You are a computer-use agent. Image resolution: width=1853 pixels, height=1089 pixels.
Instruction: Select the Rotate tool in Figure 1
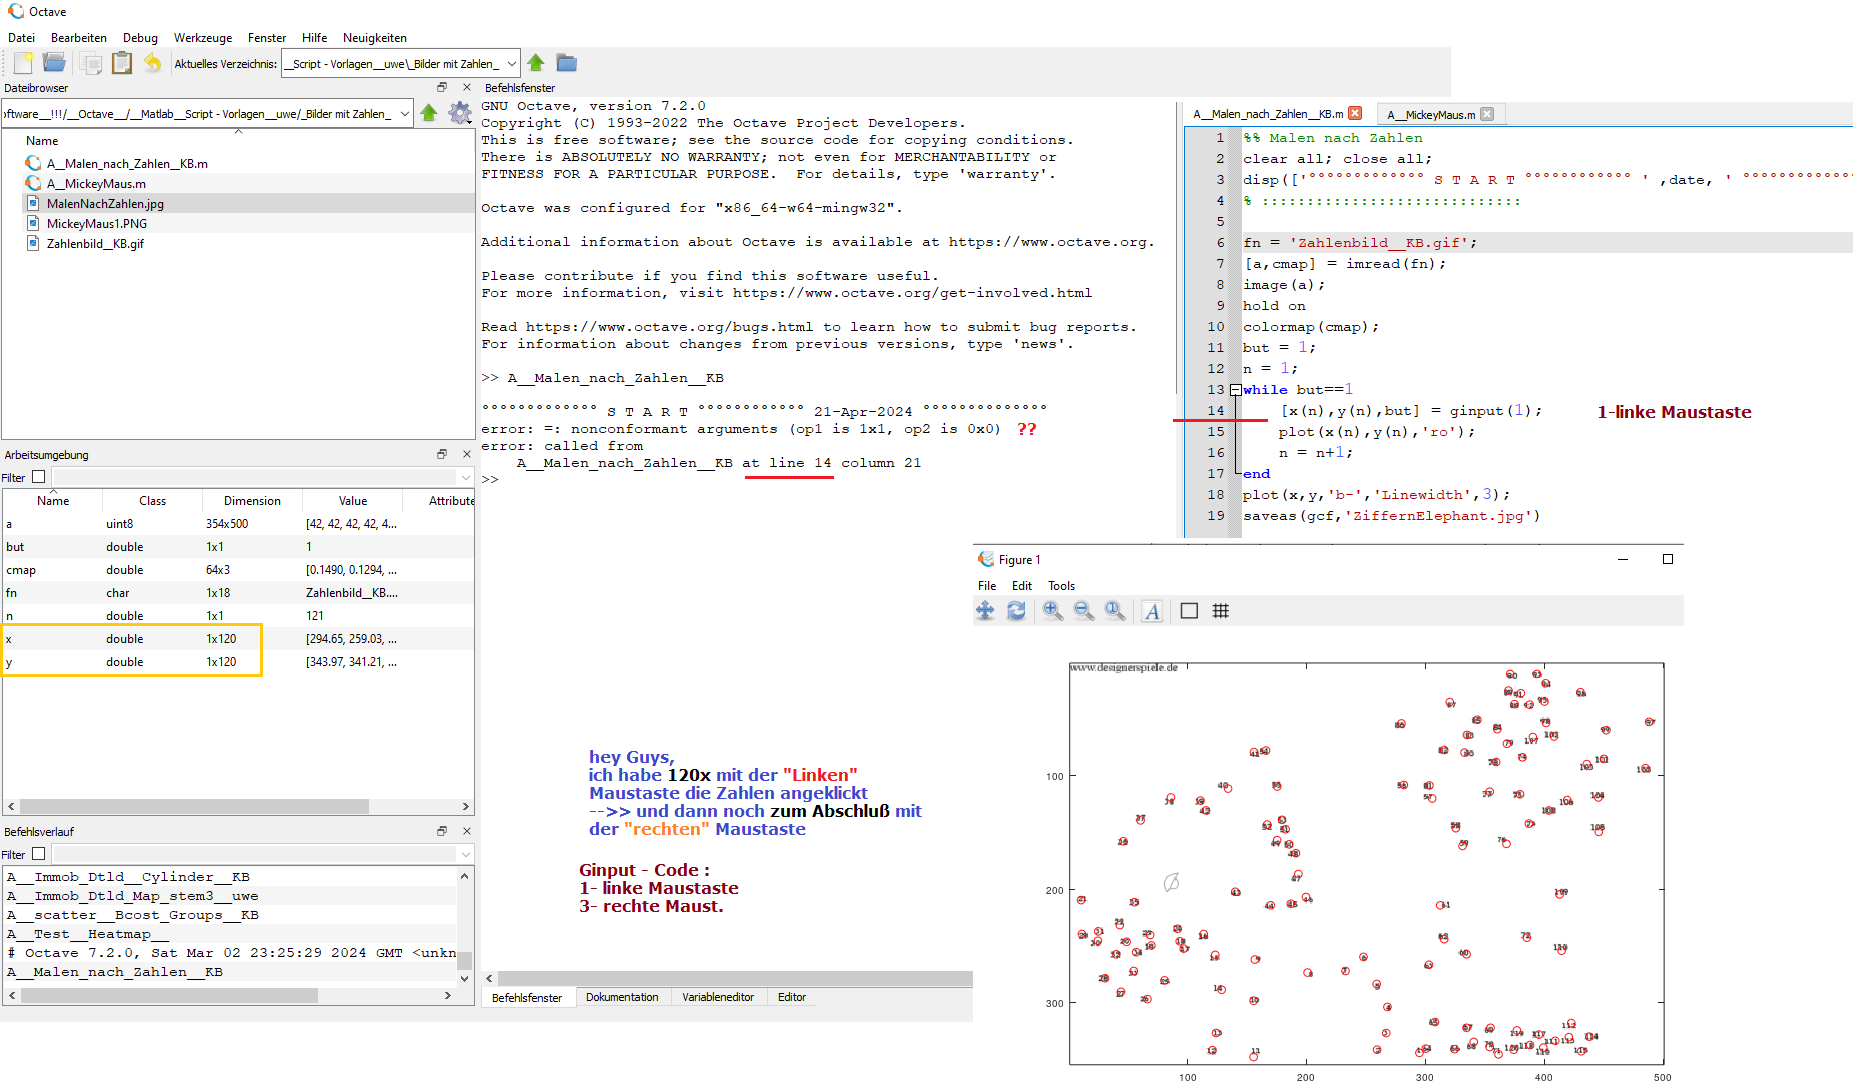click(x=1016, y=611)
